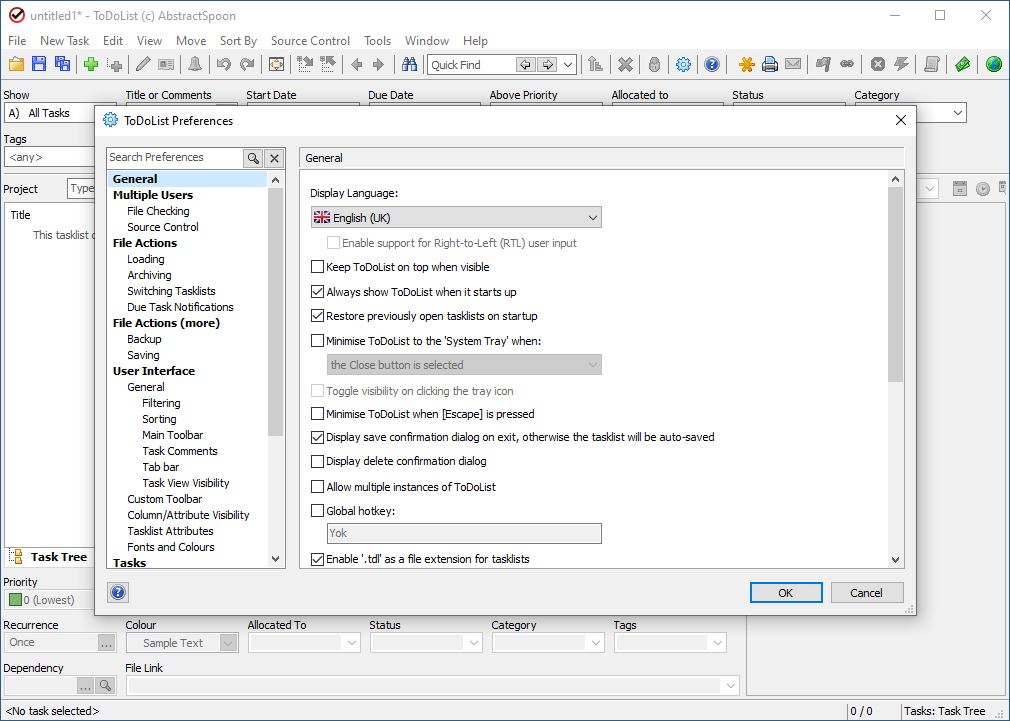Click the padlock icon in toolbar
1010x721 pixels.
654,64
